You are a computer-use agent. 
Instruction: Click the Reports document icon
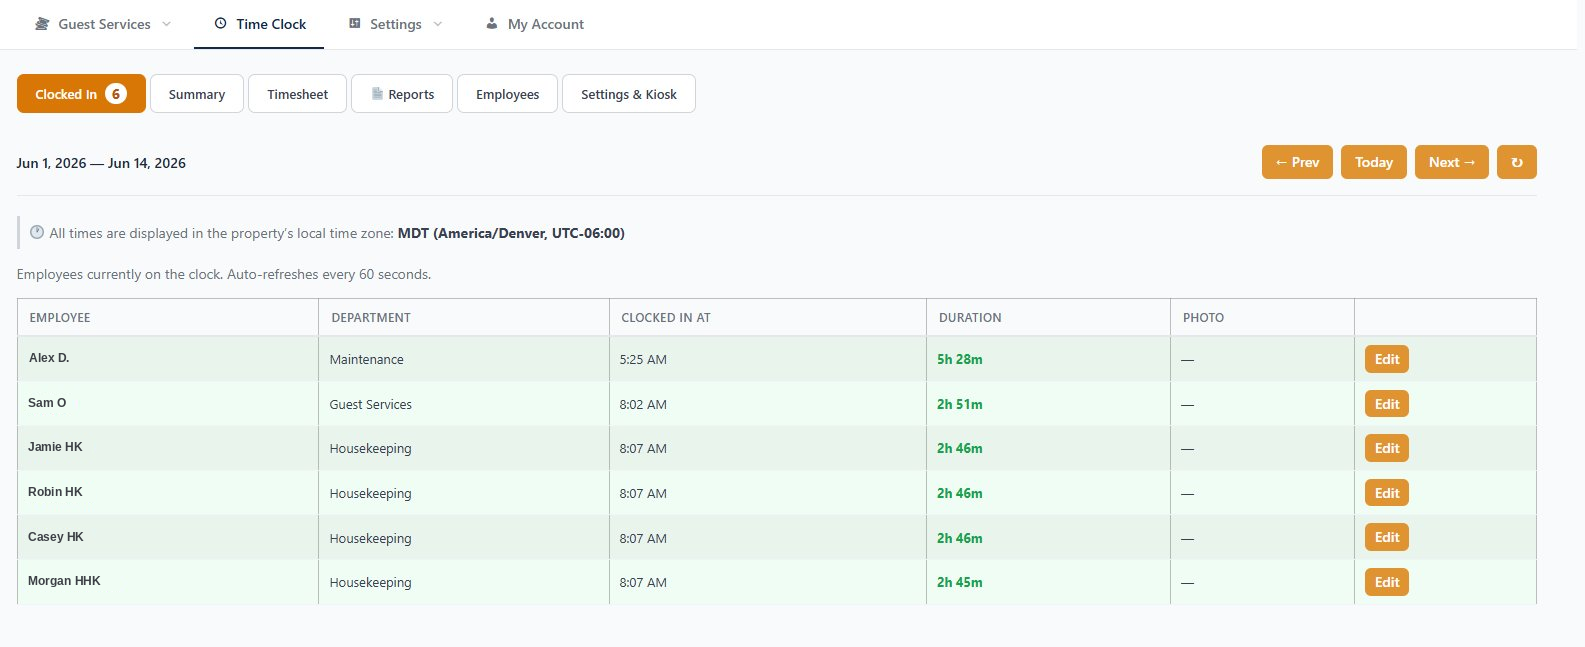click(377, 94)
